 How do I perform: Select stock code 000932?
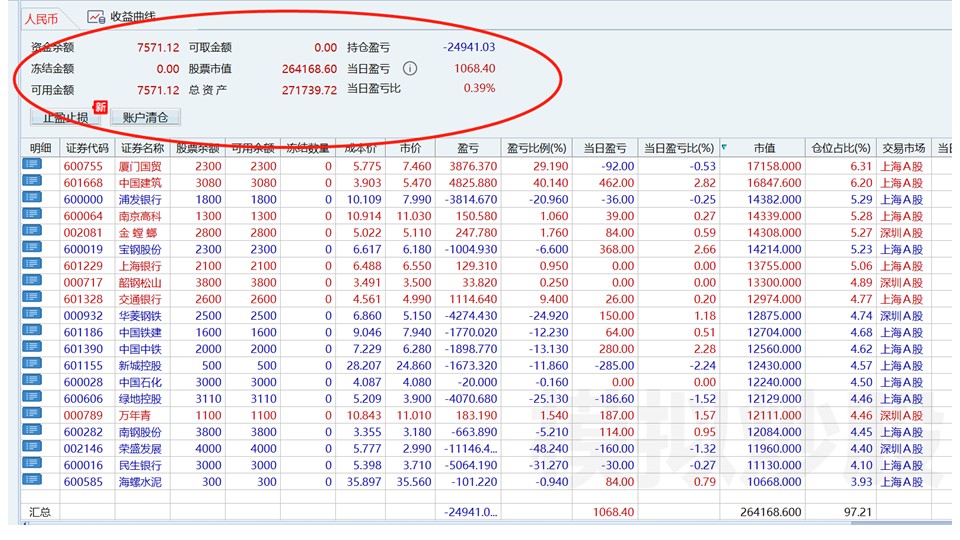click(x=83, y=315)
